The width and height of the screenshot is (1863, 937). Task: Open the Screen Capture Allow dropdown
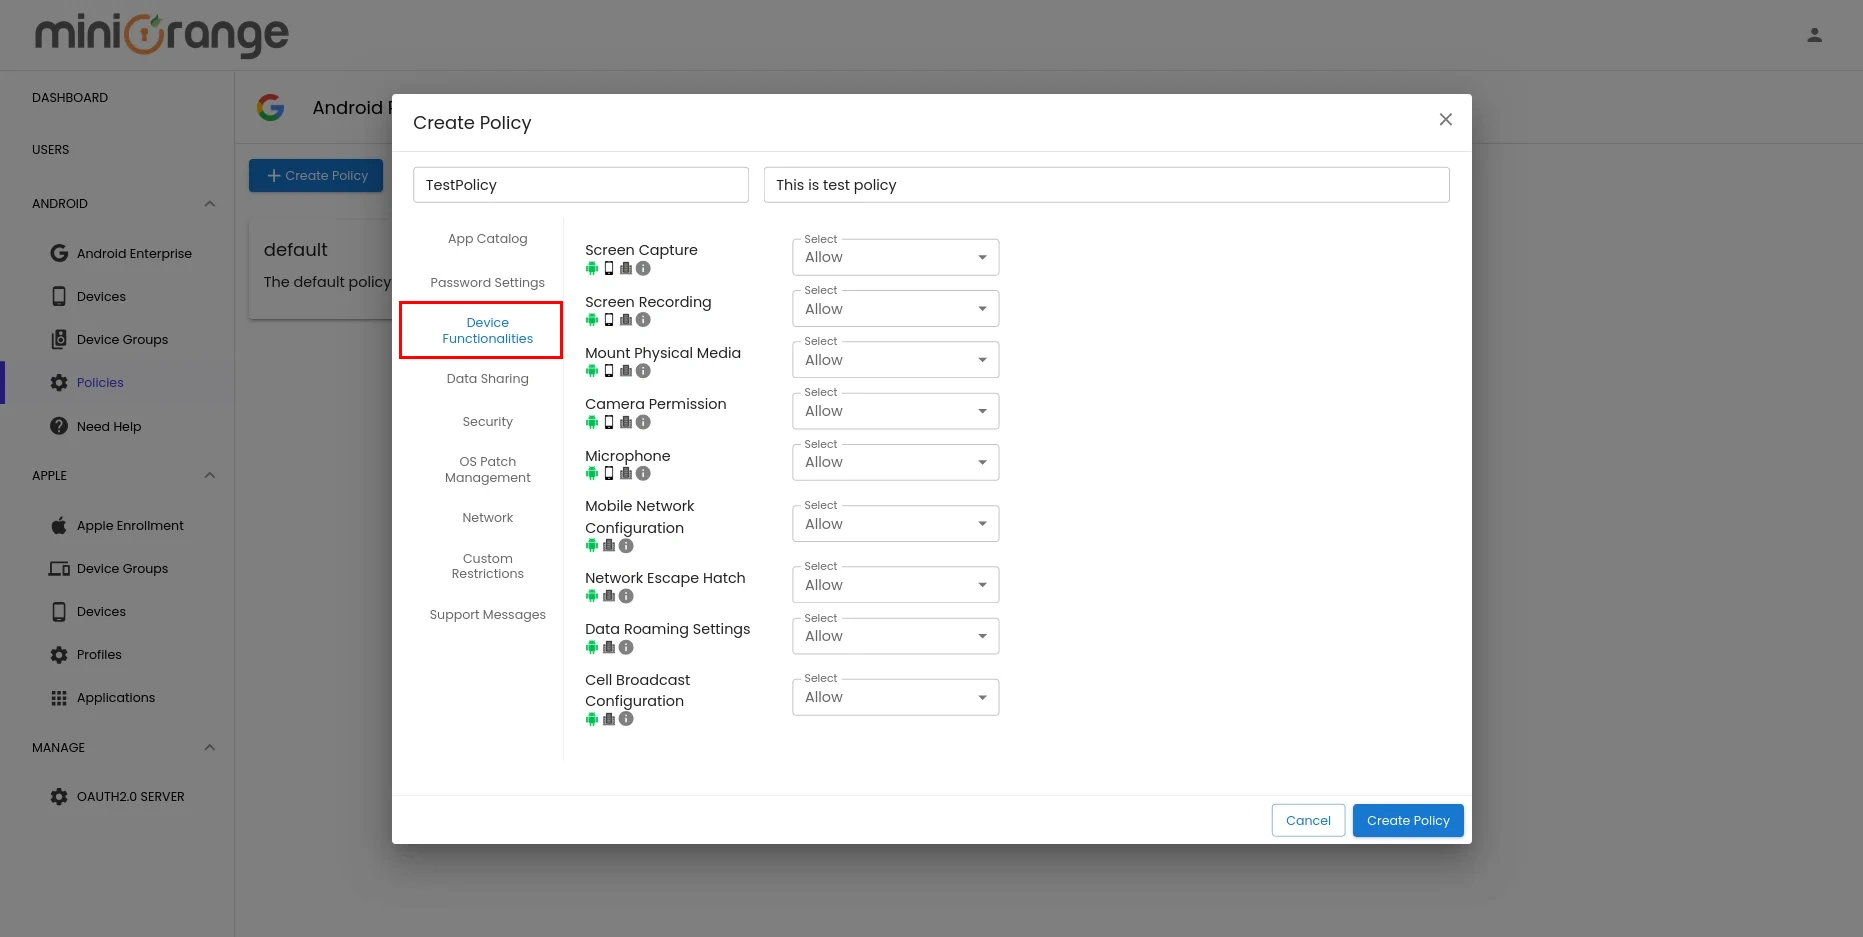[894, 257]
